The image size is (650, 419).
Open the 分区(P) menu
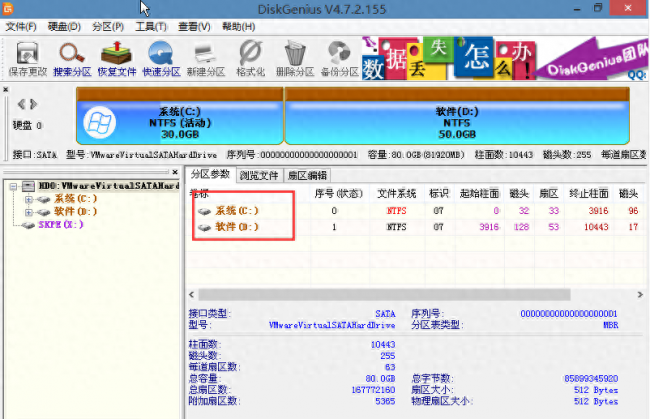click(x=108, y=27)
